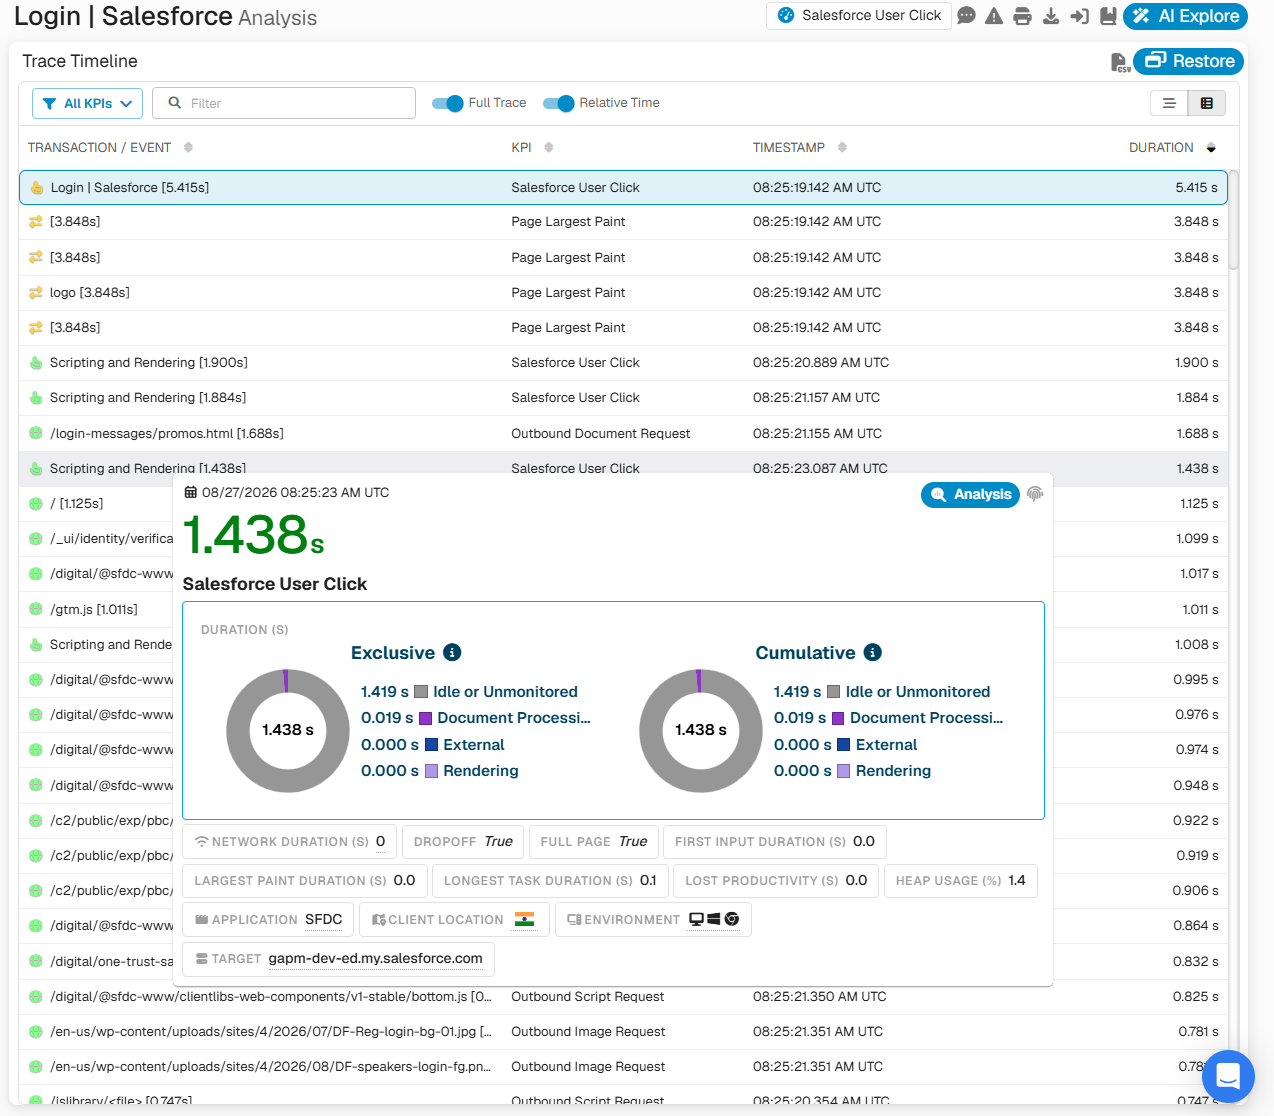Open the chat widget bubble
This screenshot has height=1116, width=1274.
pyautogui.click(x=1228, y=1077)
